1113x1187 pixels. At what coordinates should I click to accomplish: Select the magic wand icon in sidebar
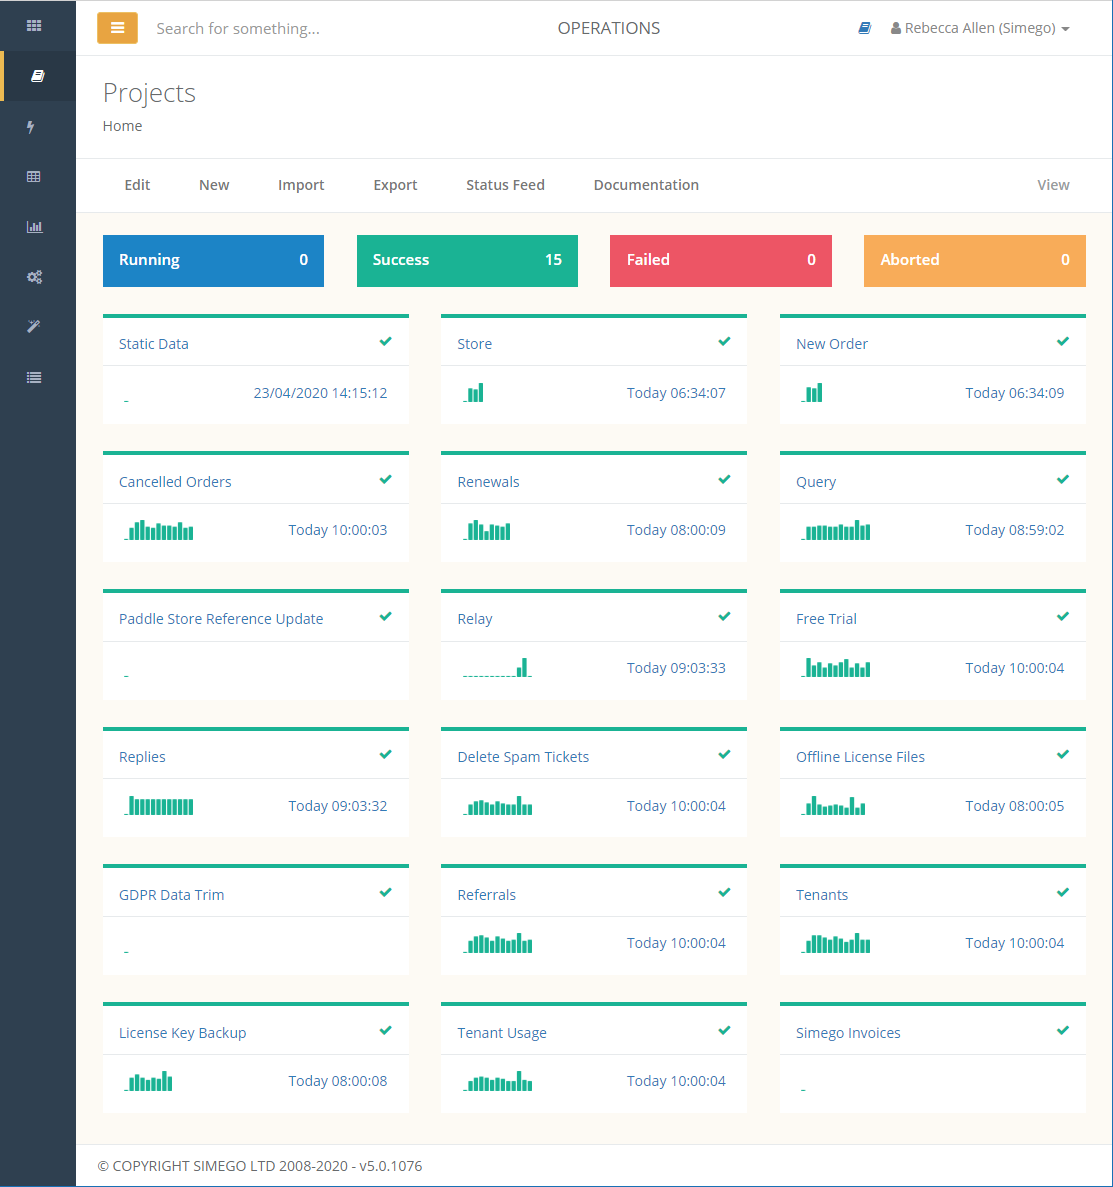[35, 327]
